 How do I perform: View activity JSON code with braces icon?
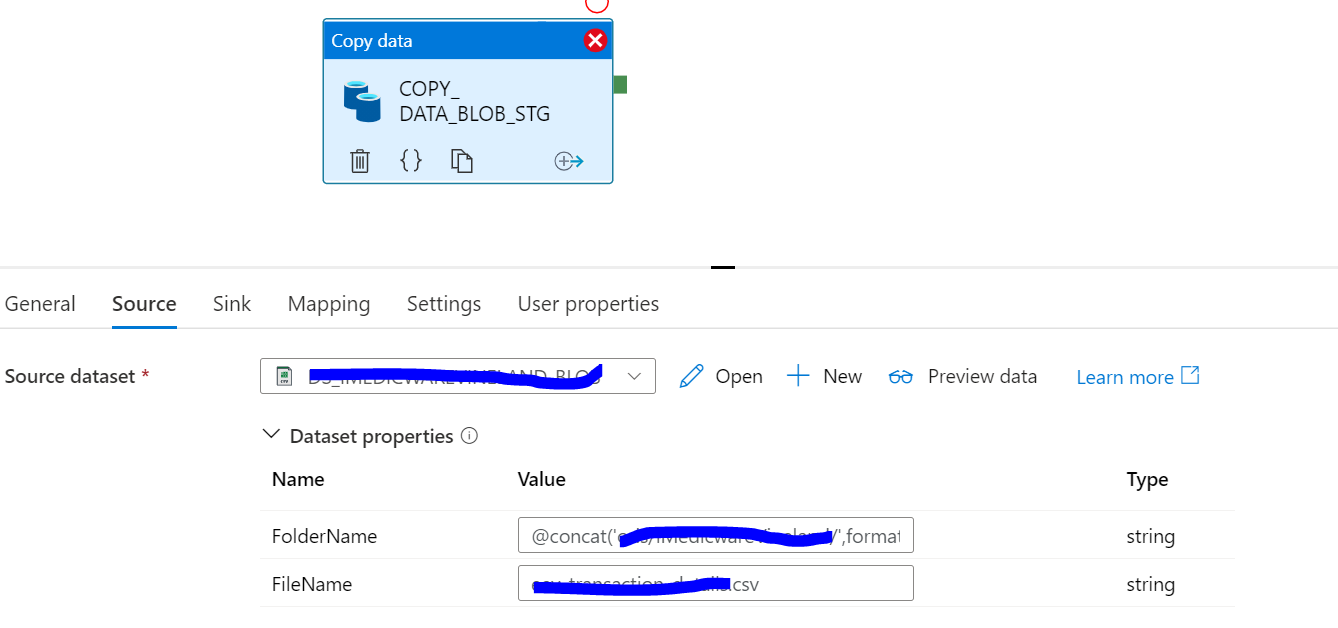click(x=411, y=160)
